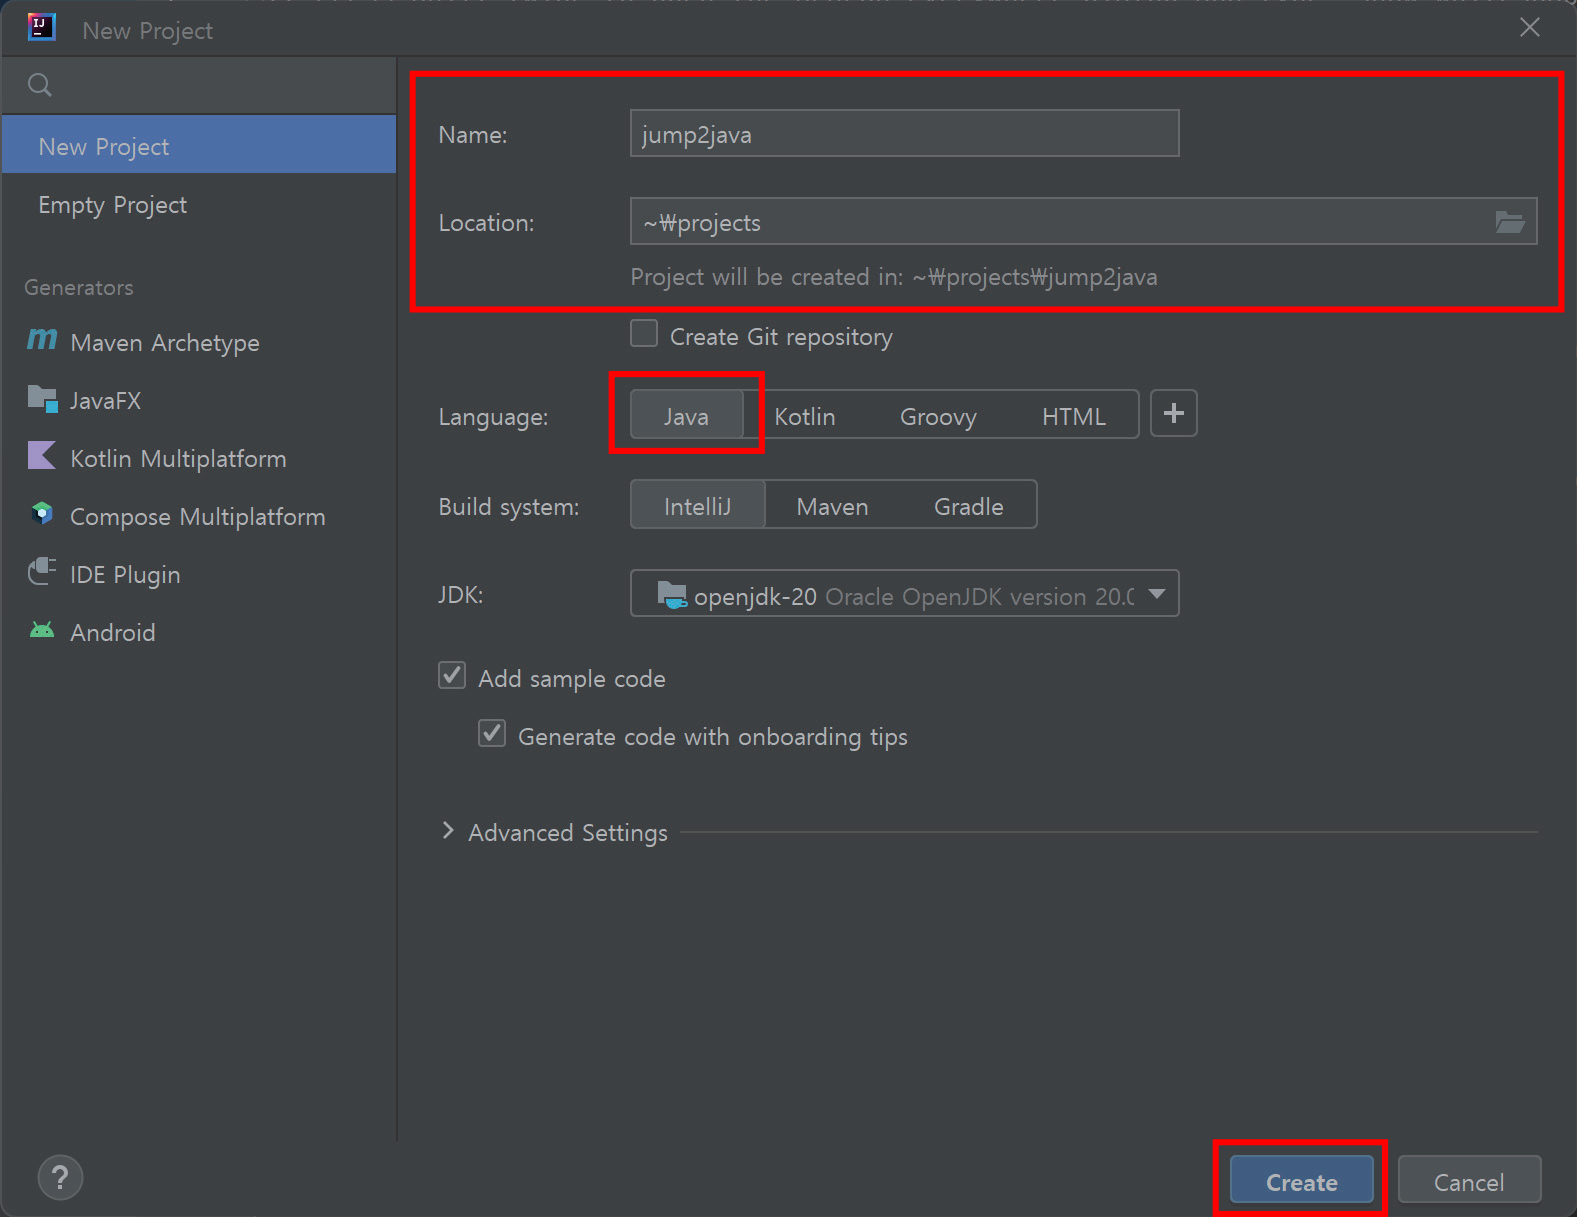Select IDE Plugin generator

(x=199, y=573)
